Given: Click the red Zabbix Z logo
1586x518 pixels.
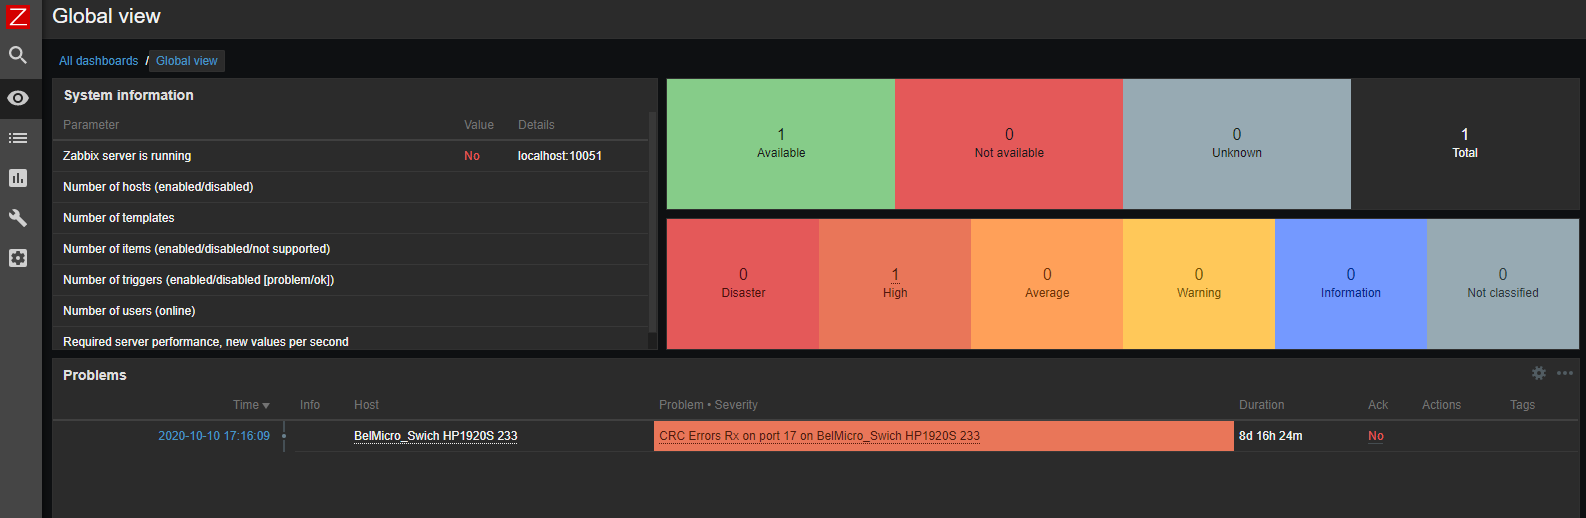Looking at the screenshot, I should point(18,16).
